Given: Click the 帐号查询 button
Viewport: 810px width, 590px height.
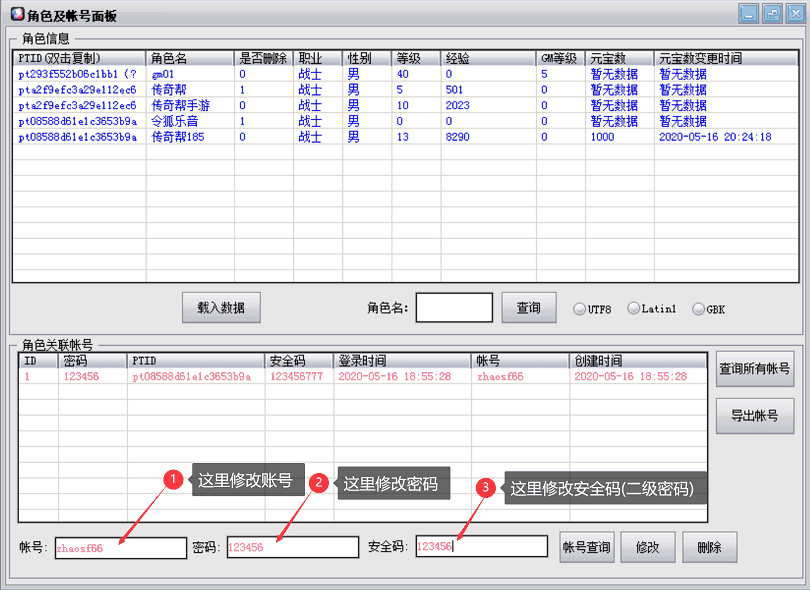Looking at the screenshot, I should [587, 547].
